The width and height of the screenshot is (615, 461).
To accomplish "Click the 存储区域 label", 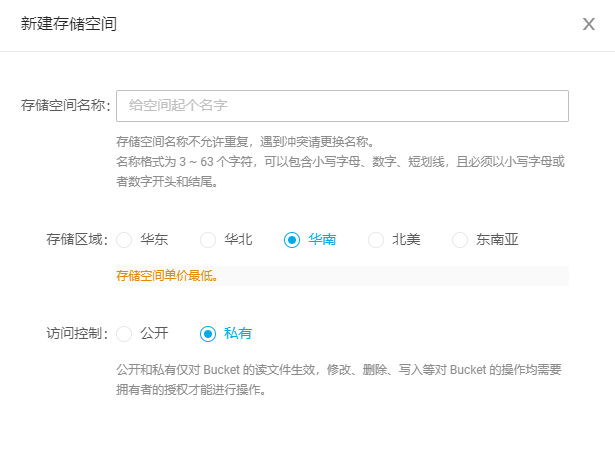I will click(77, 239).
